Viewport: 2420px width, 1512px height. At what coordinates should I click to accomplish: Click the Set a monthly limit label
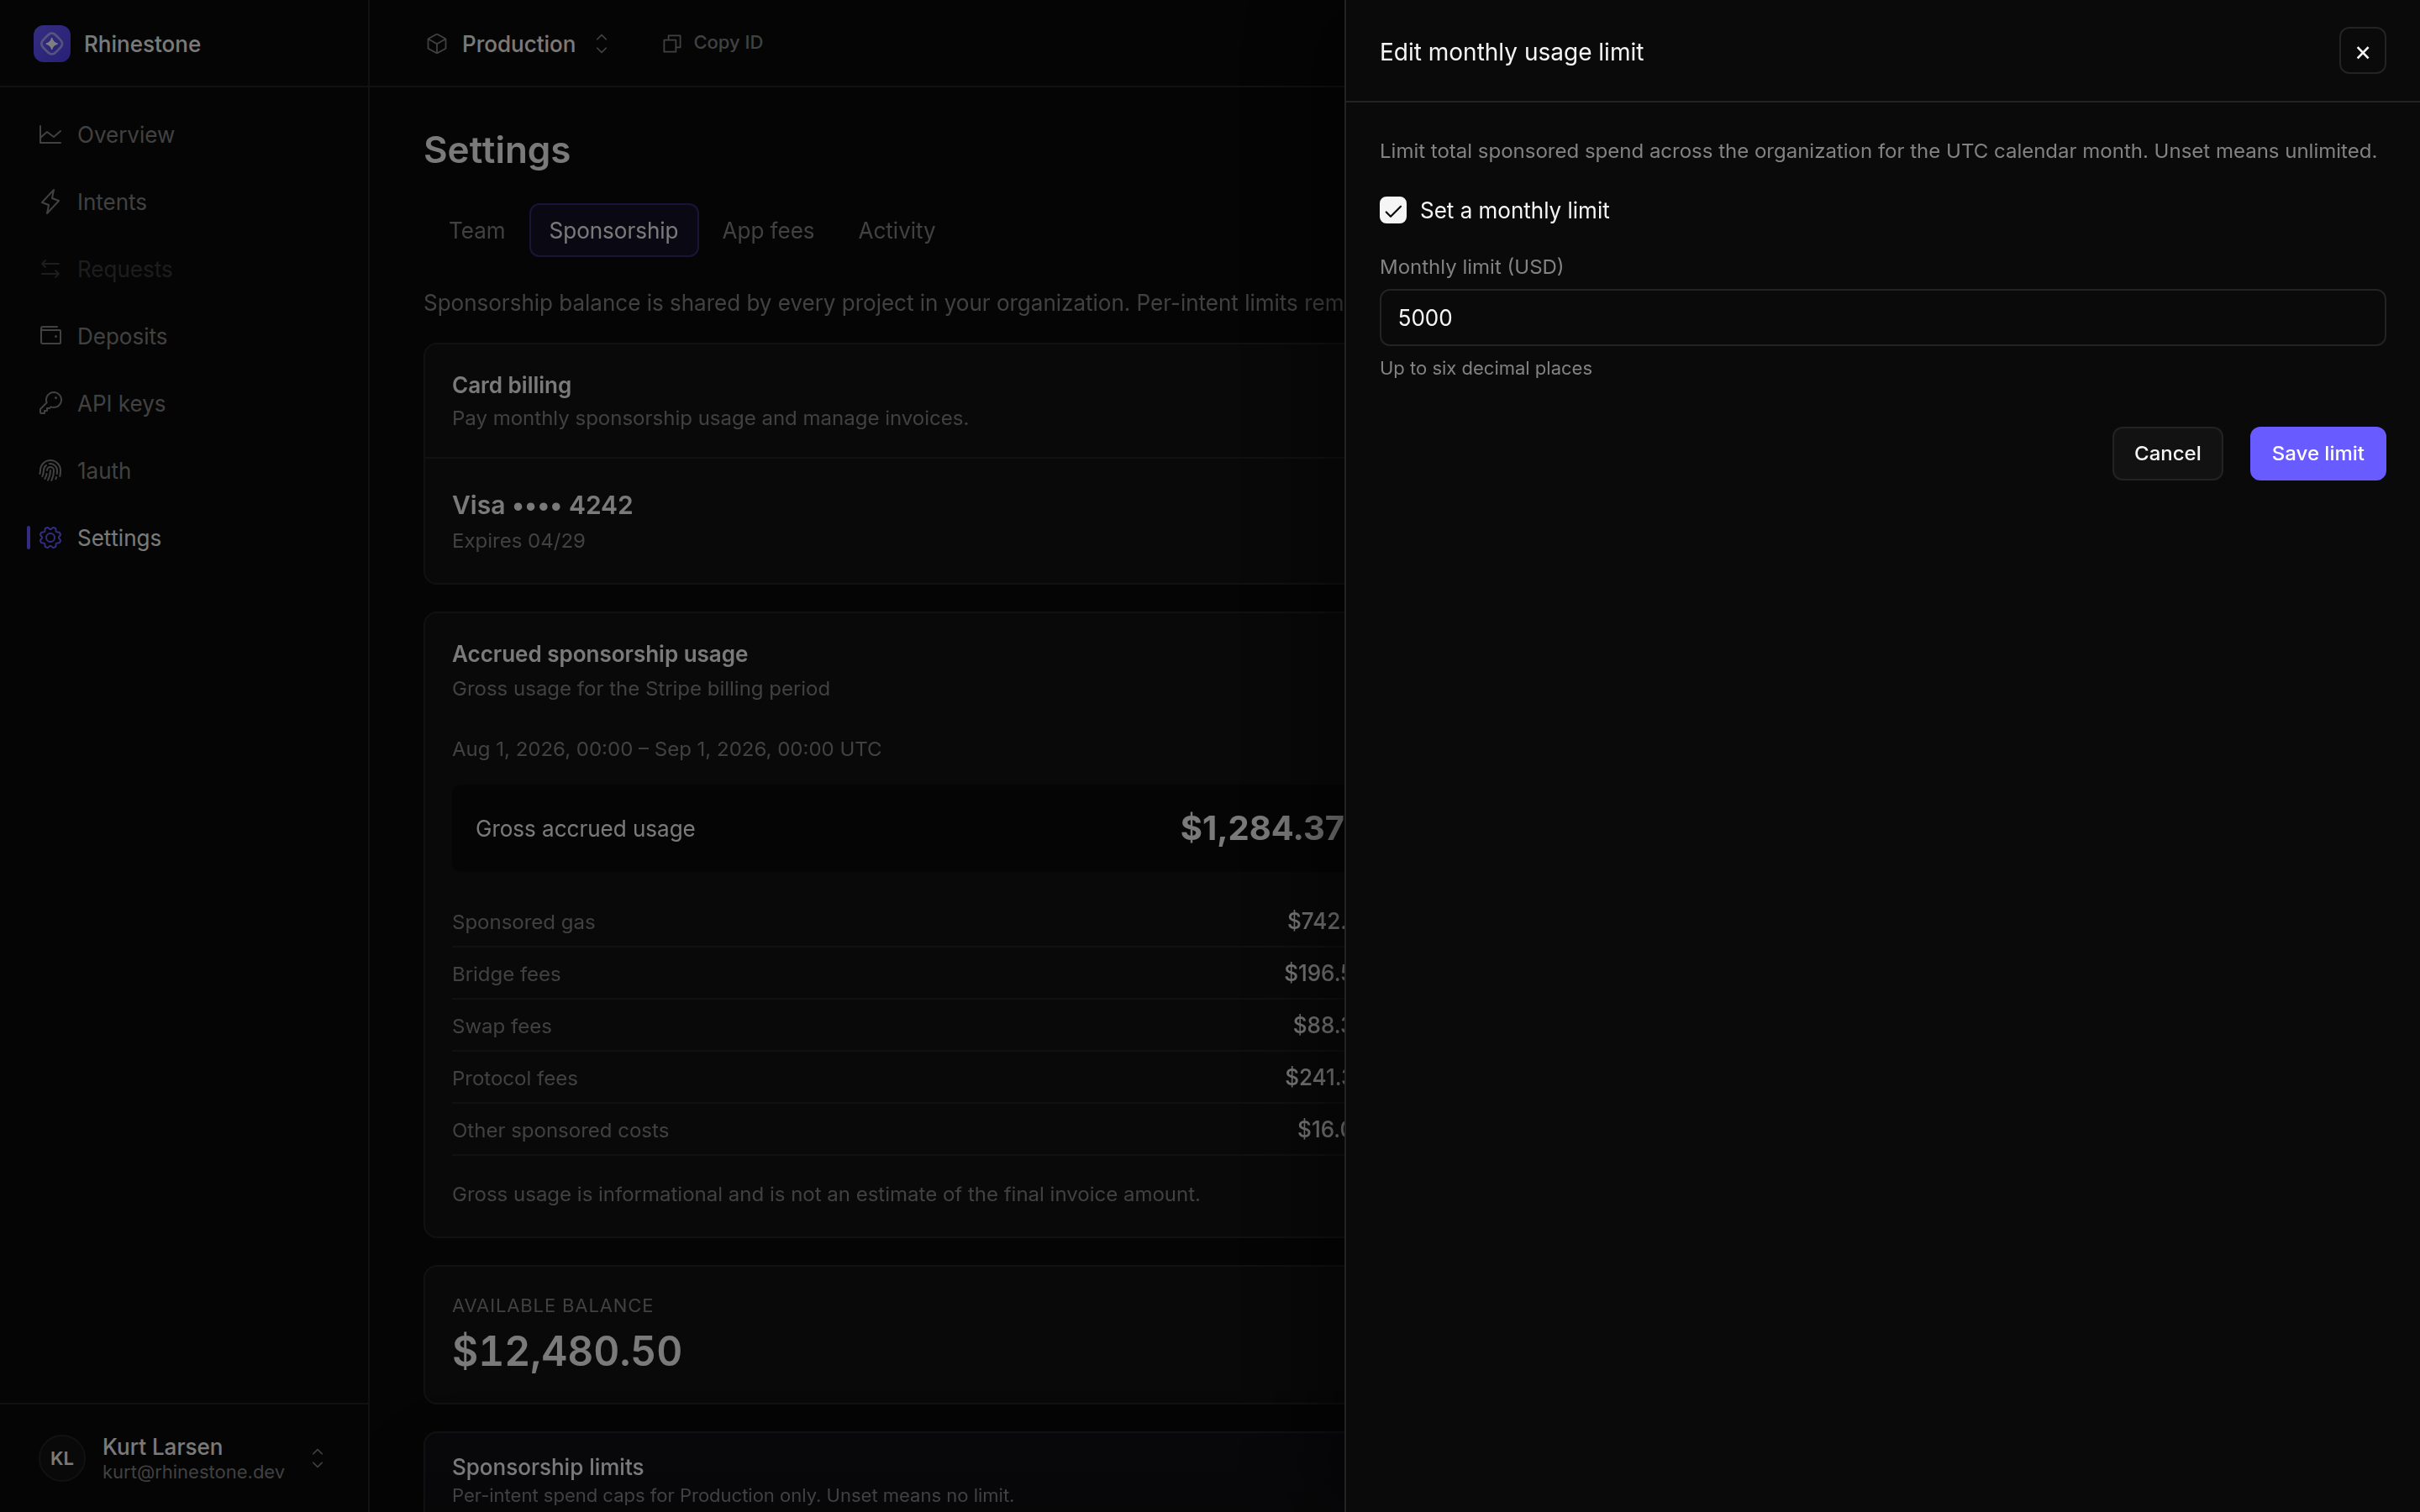coord(1514,210)
